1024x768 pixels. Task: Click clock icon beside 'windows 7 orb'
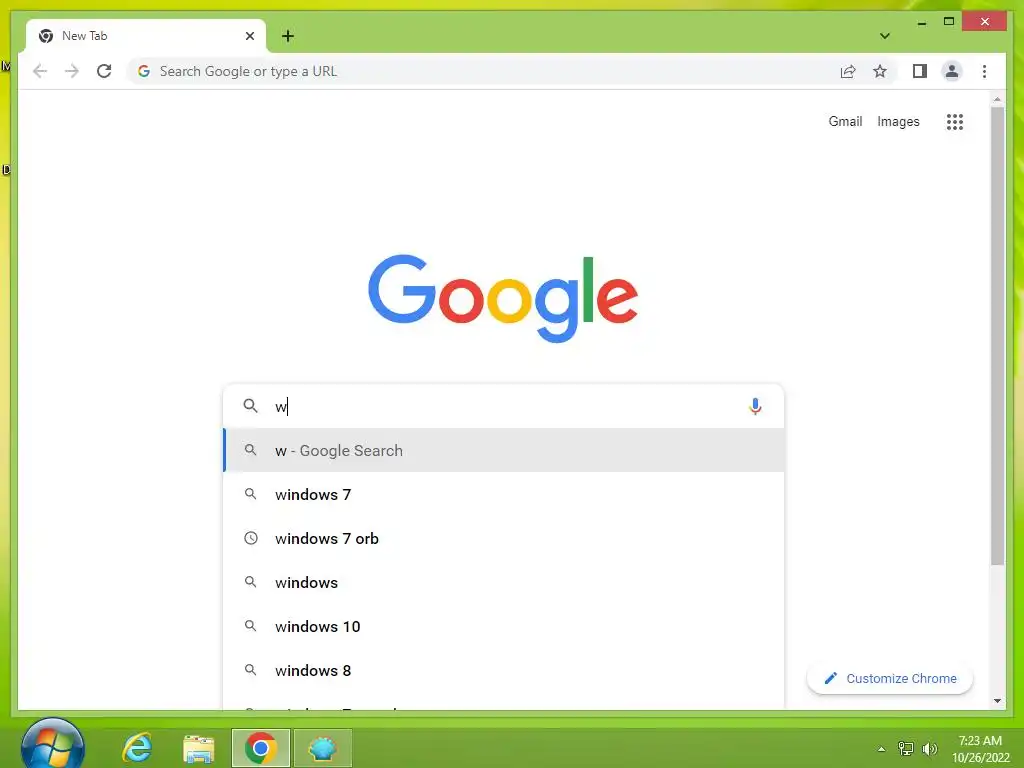(x=251, y=538)
